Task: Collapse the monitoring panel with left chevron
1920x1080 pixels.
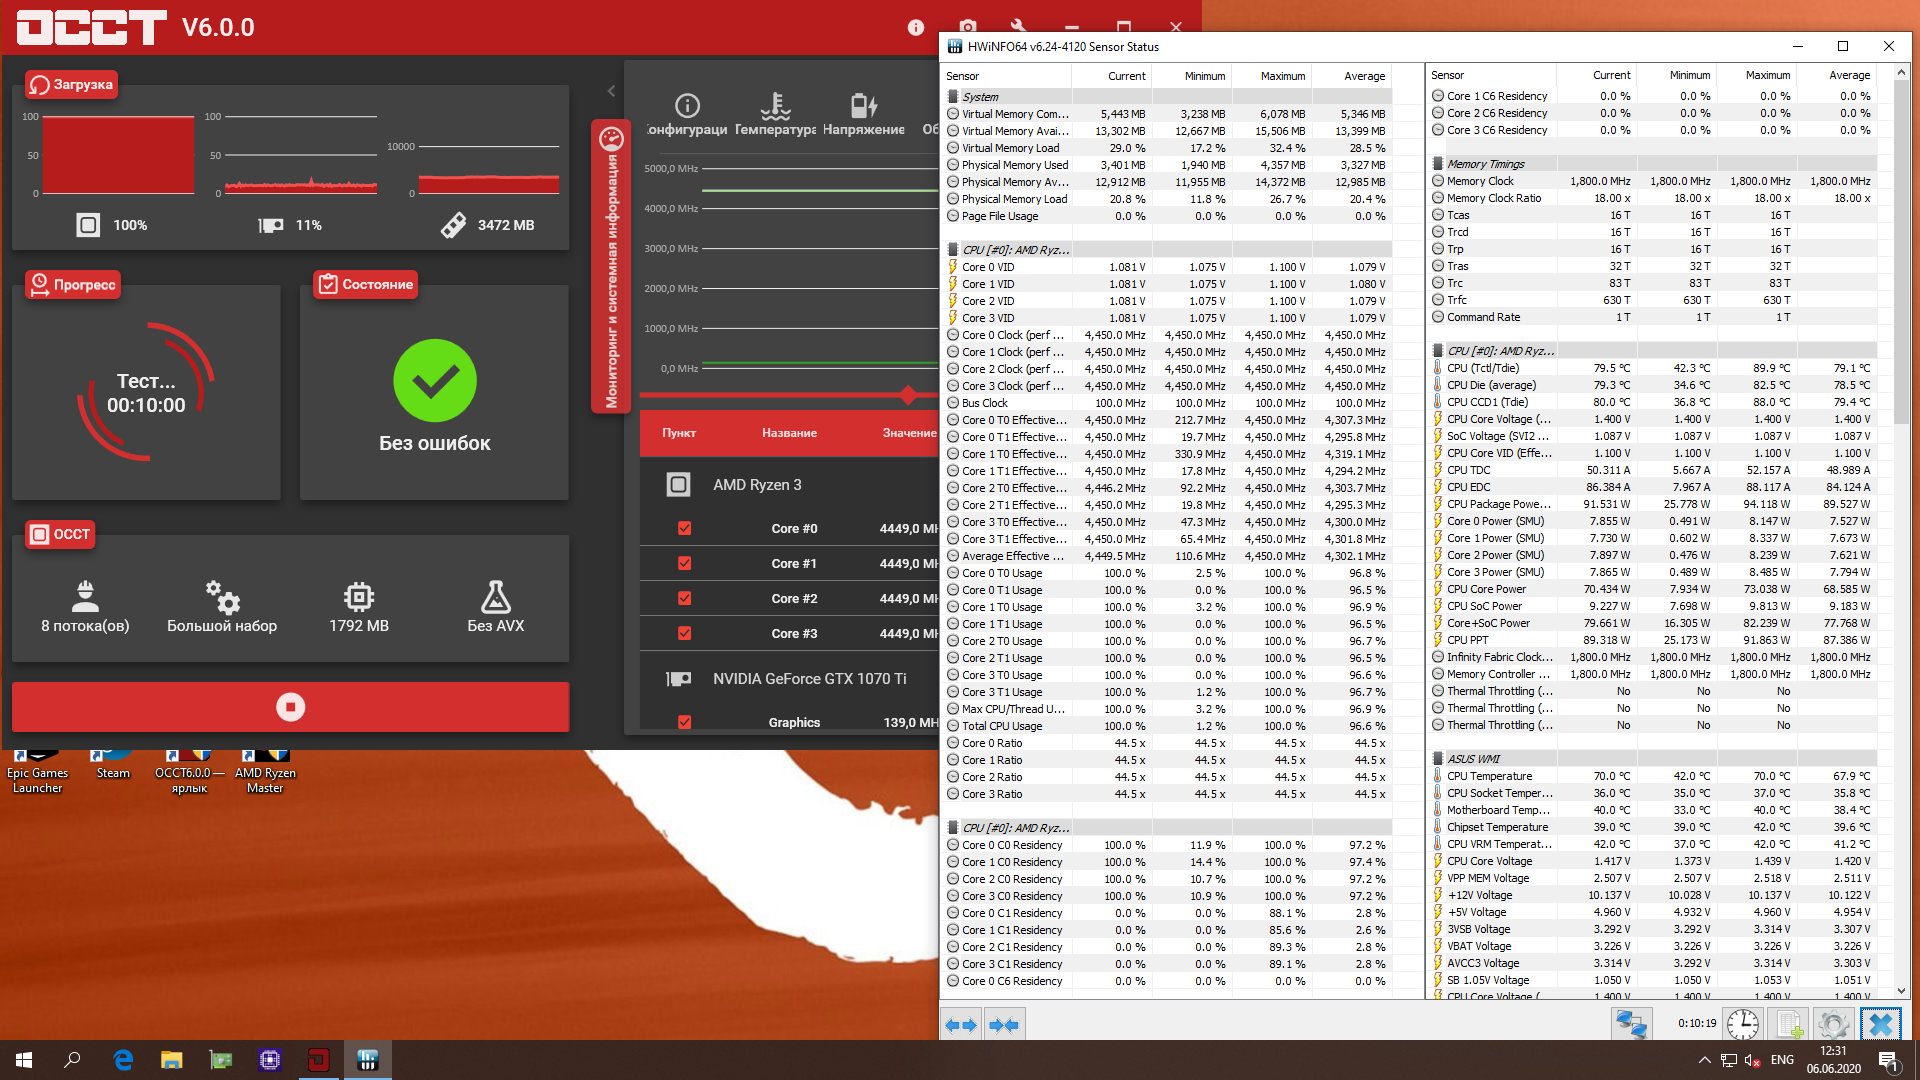Action: [611, 91]
